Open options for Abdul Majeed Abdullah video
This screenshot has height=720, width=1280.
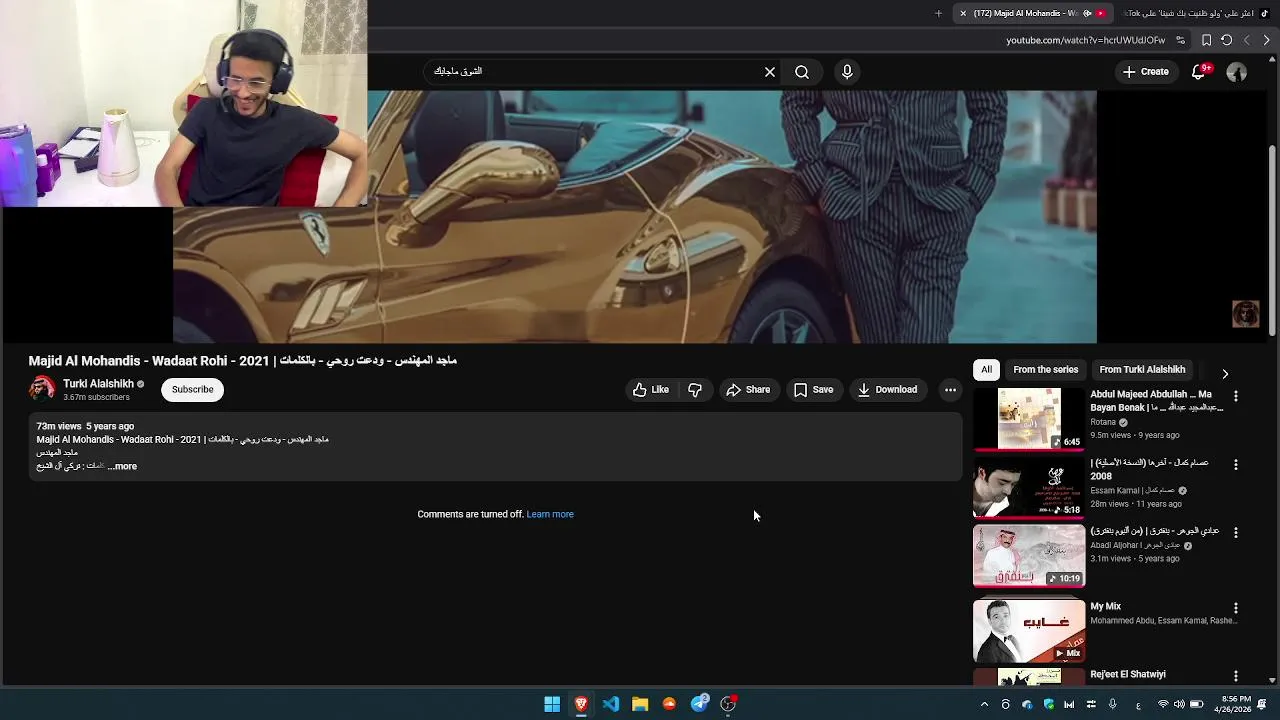coord(1236,397)
